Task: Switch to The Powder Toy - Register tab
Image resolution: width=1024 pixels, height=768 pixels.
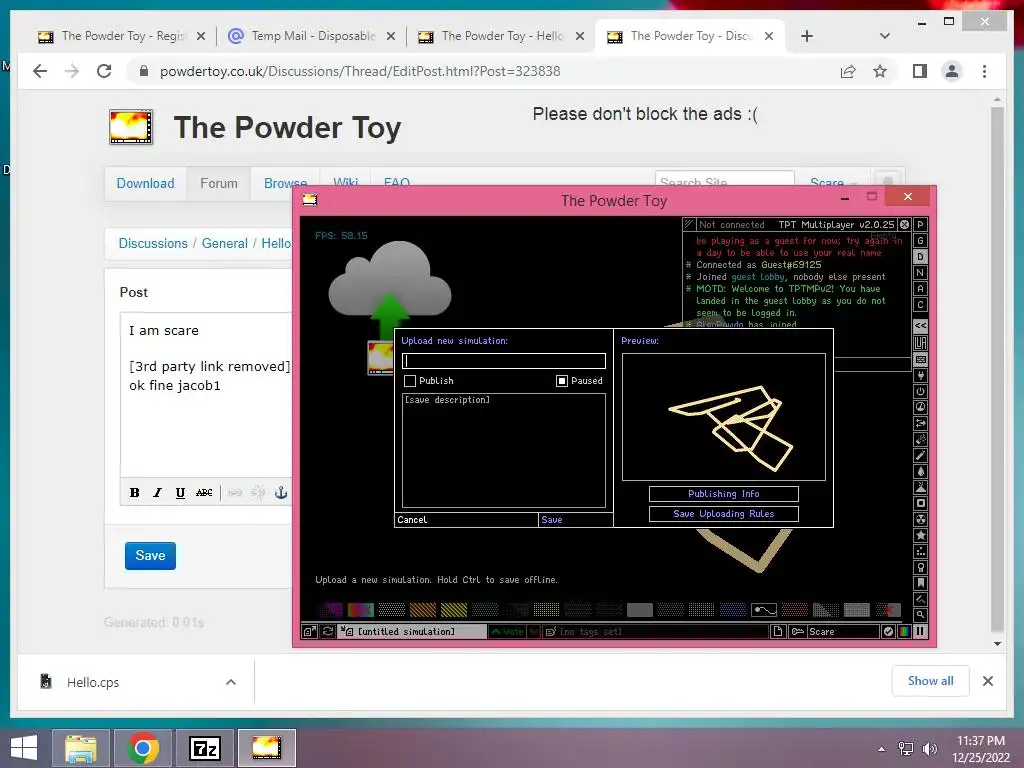Action: pos(122,36)
